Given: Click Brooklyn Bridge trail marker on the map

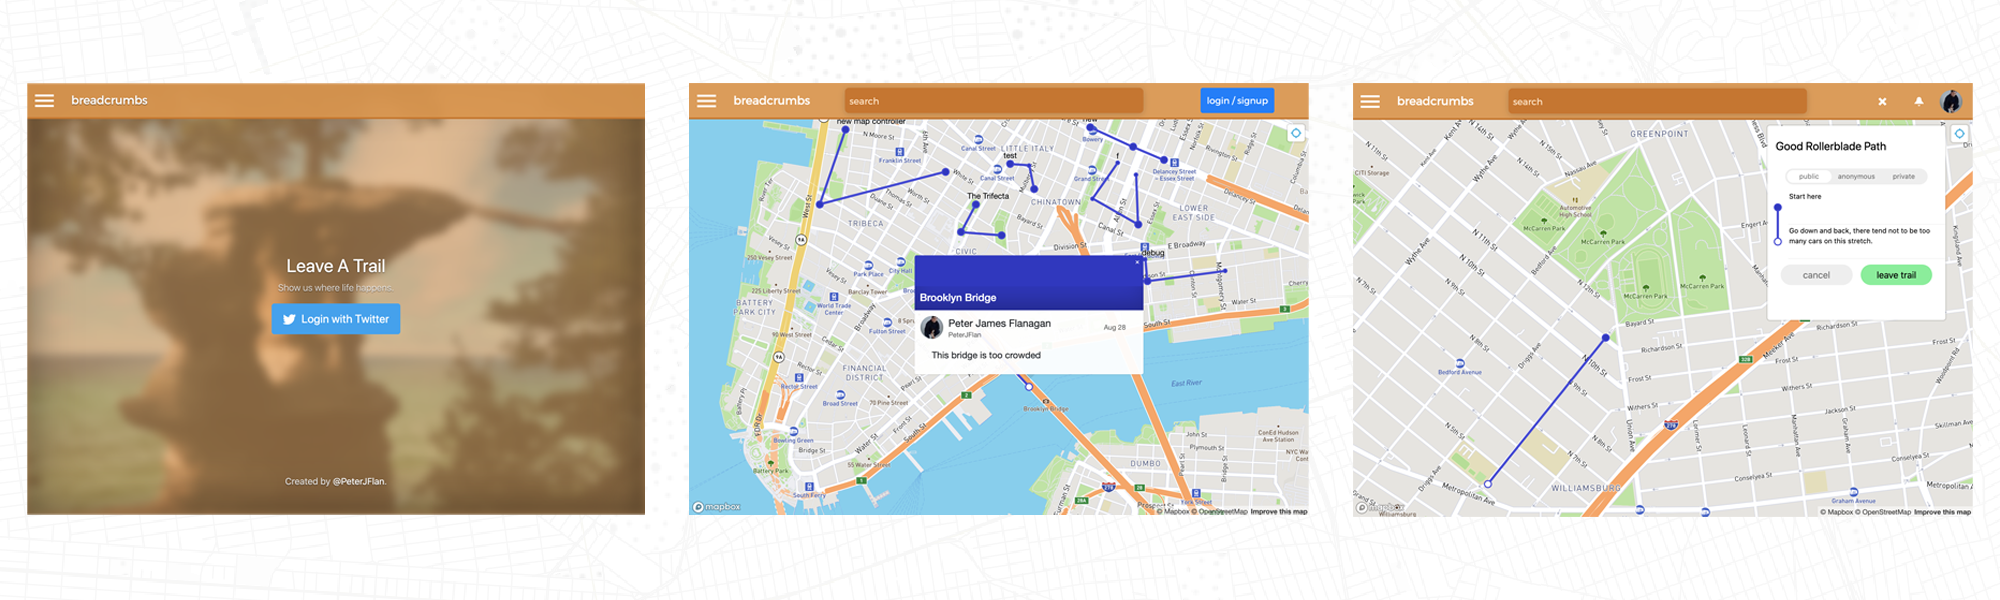Looking at the screenshot, I should pyautogui.click(x=1028, y=386).
